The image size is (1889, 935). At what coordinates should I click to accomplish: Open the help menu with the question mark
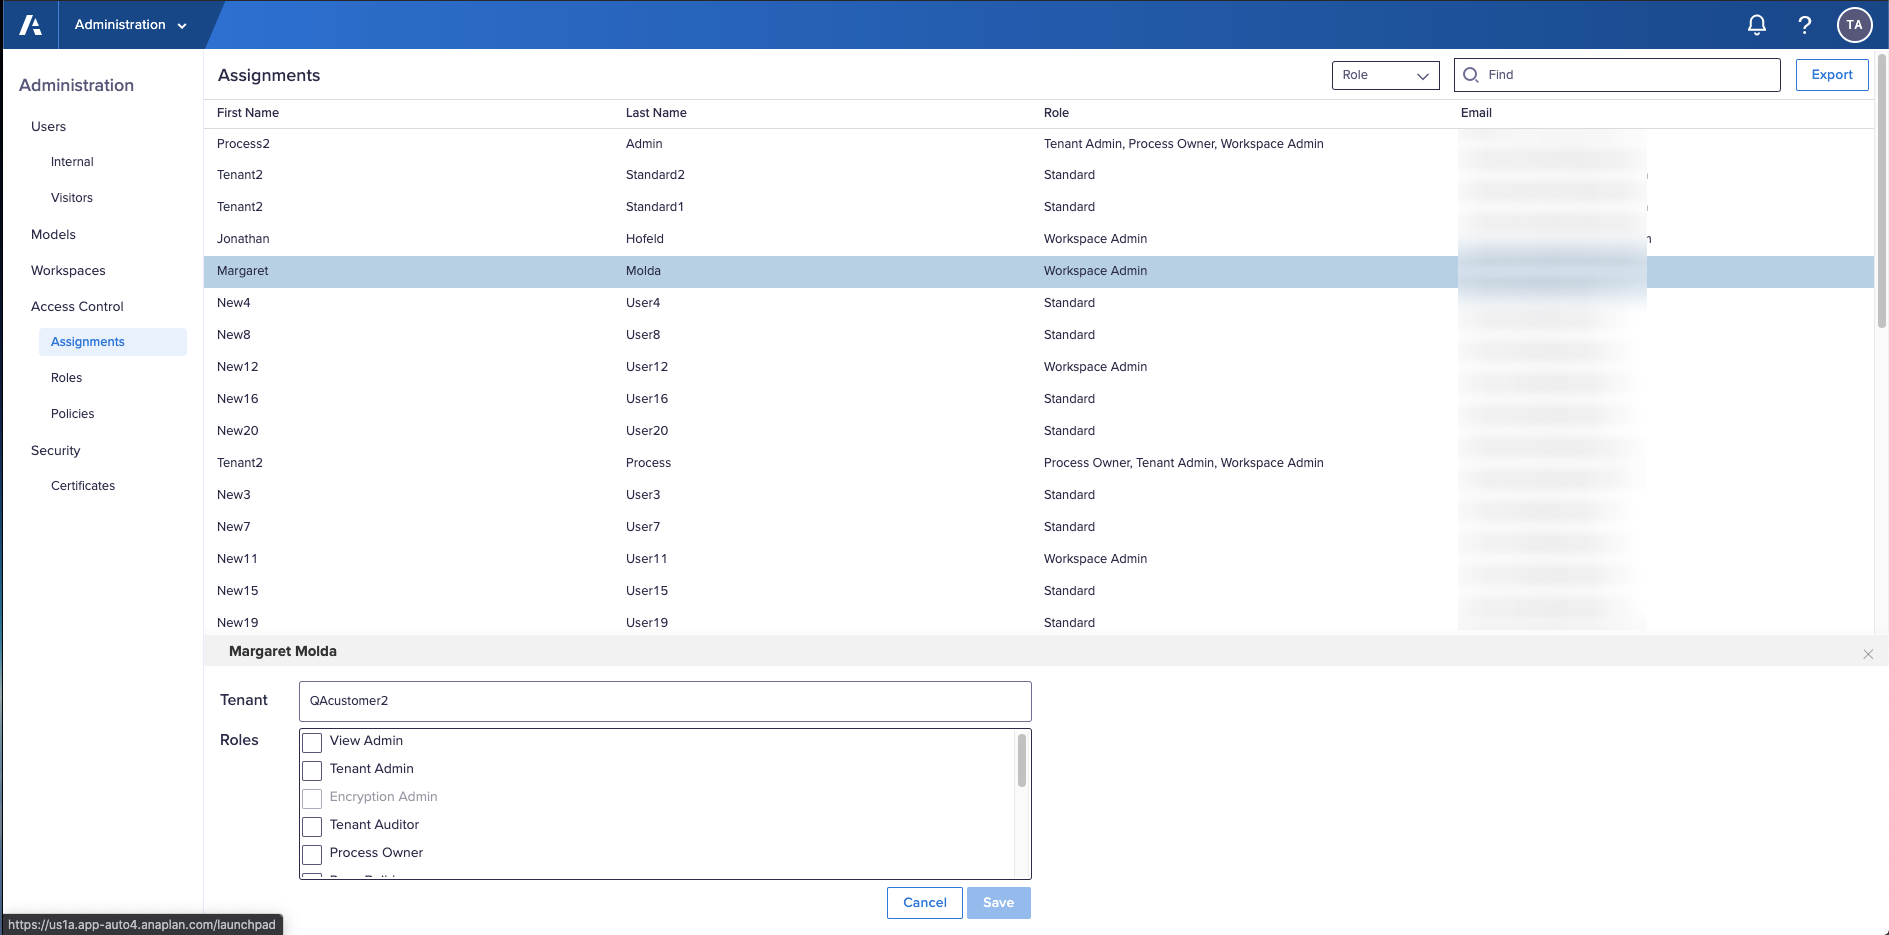(x=1805, y=24)
